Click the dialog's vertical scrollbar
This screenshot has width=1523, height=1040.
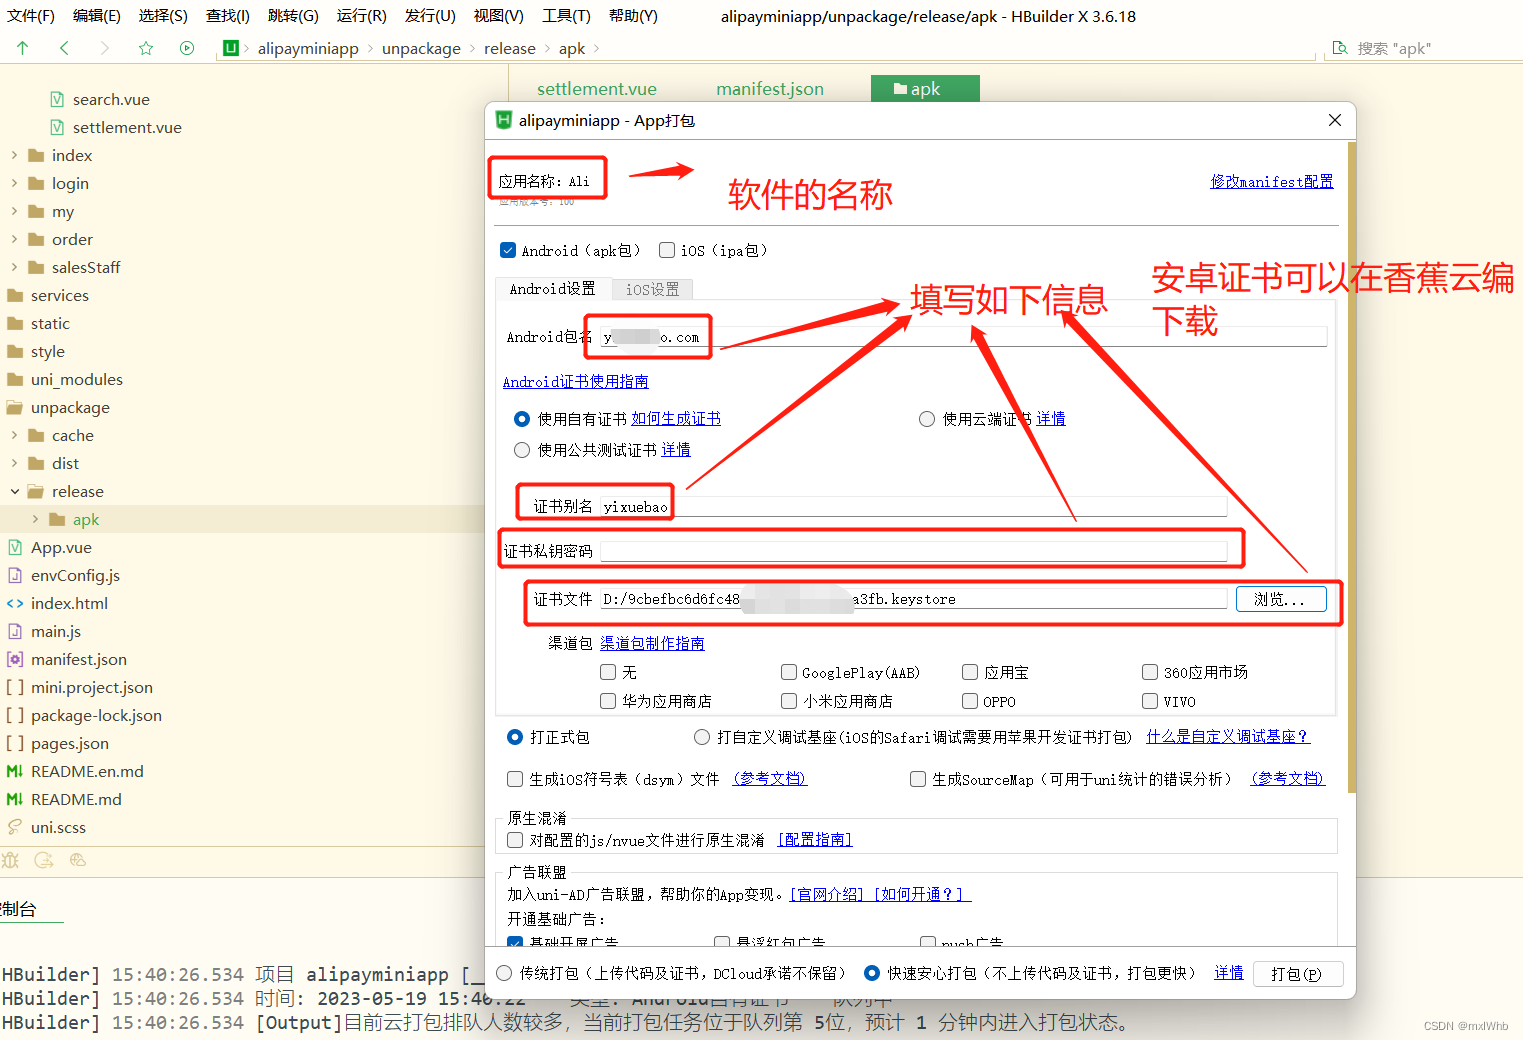(1352, 467)
